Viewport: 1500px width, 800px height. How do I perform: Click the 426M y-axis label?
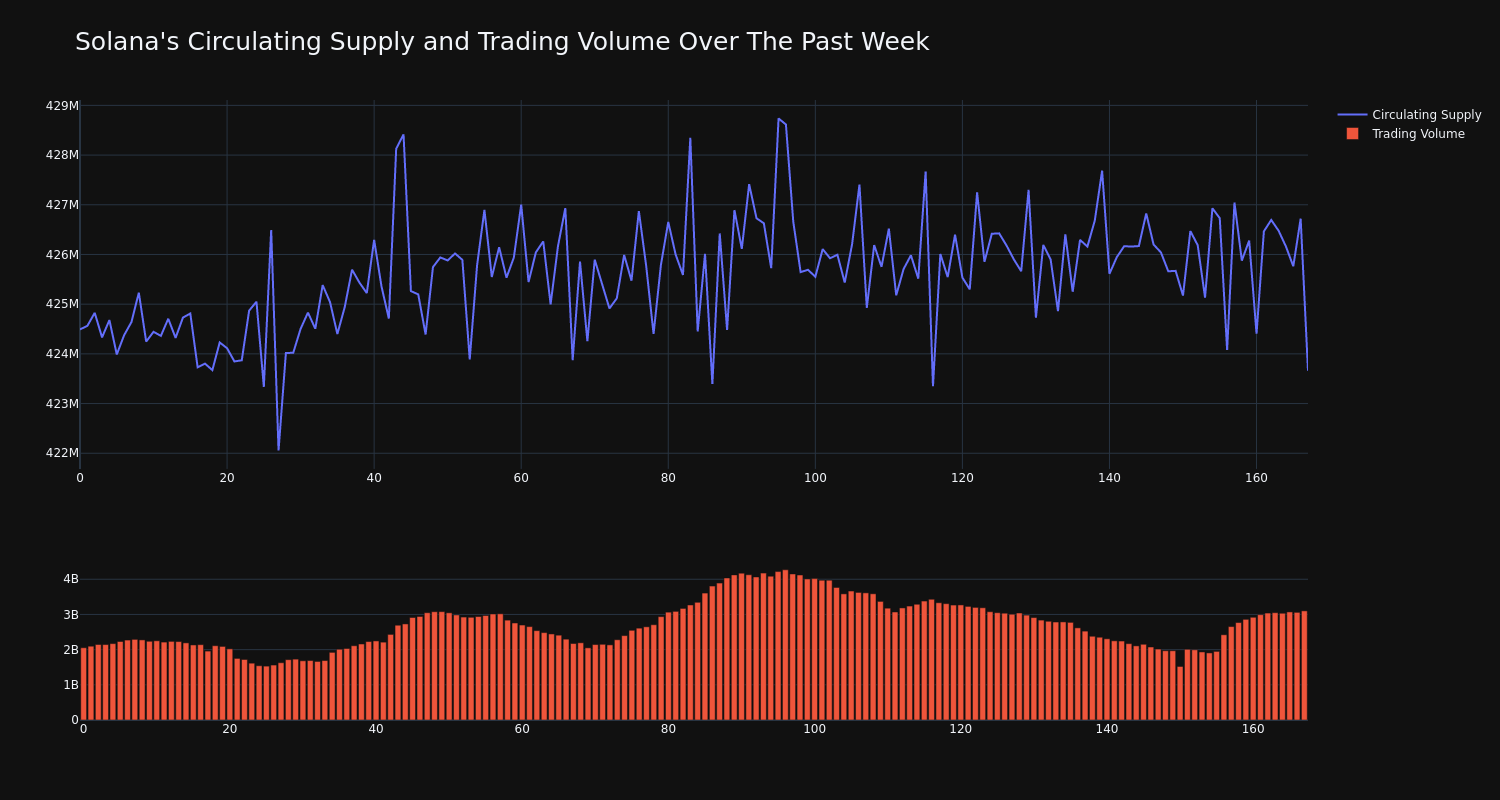[62, 254]
